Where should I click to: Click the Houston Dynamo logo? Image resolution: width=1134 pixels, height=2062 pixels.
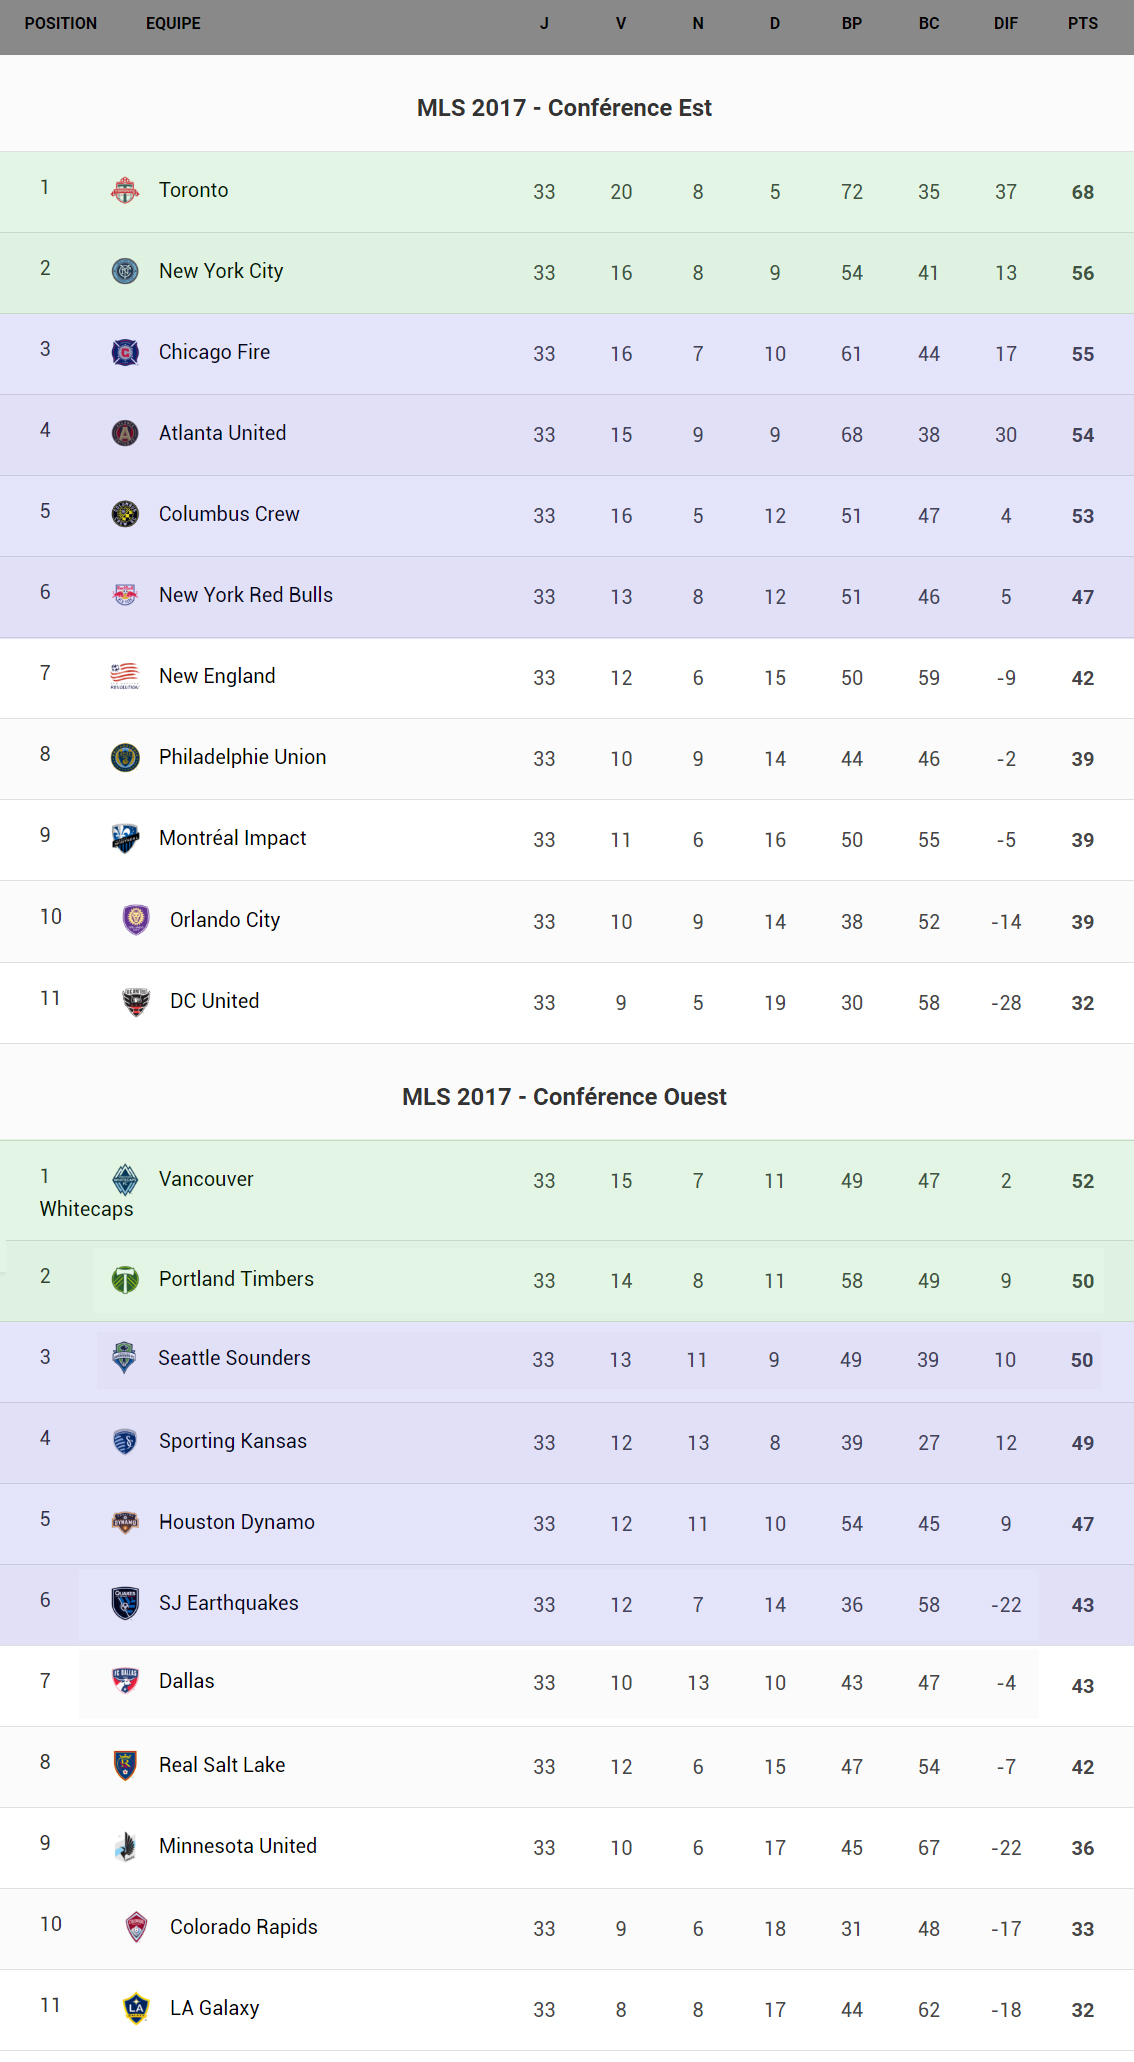click(x=125, y=1522)
